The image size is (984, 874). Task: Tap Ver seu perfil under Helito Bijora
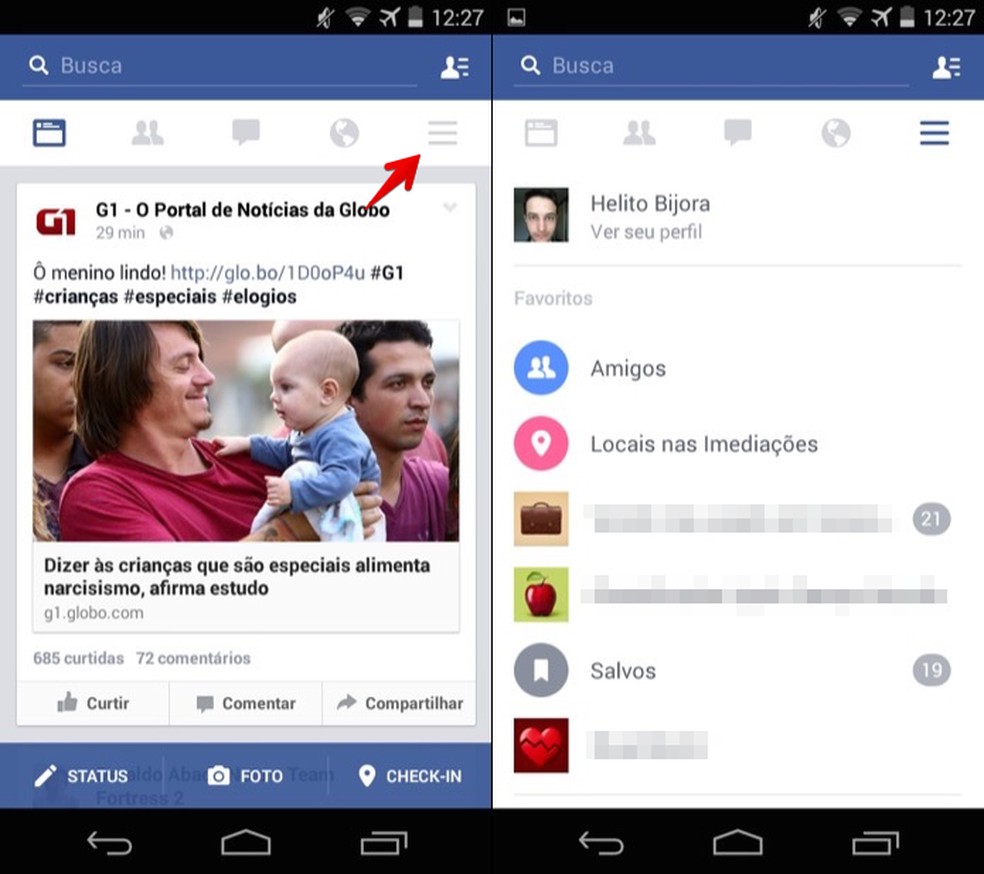coord(646,232)
